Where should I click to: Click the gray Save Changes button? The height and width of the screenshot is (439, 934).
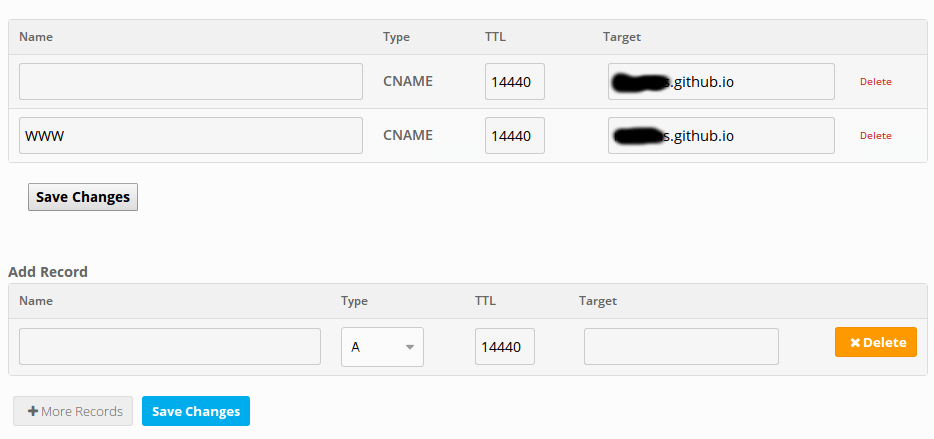83,197
